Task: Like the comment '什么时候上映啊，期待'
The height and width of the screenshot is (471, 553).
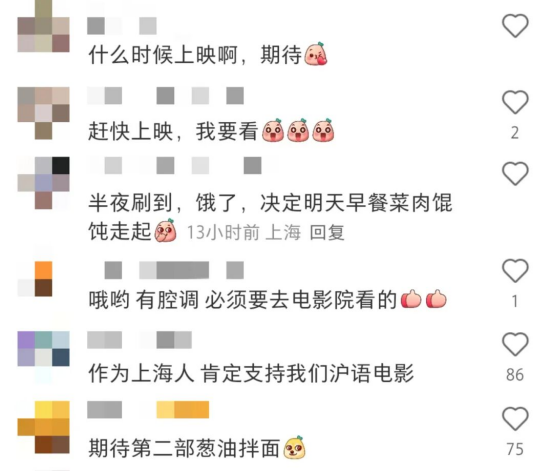Action: point(515,25)
